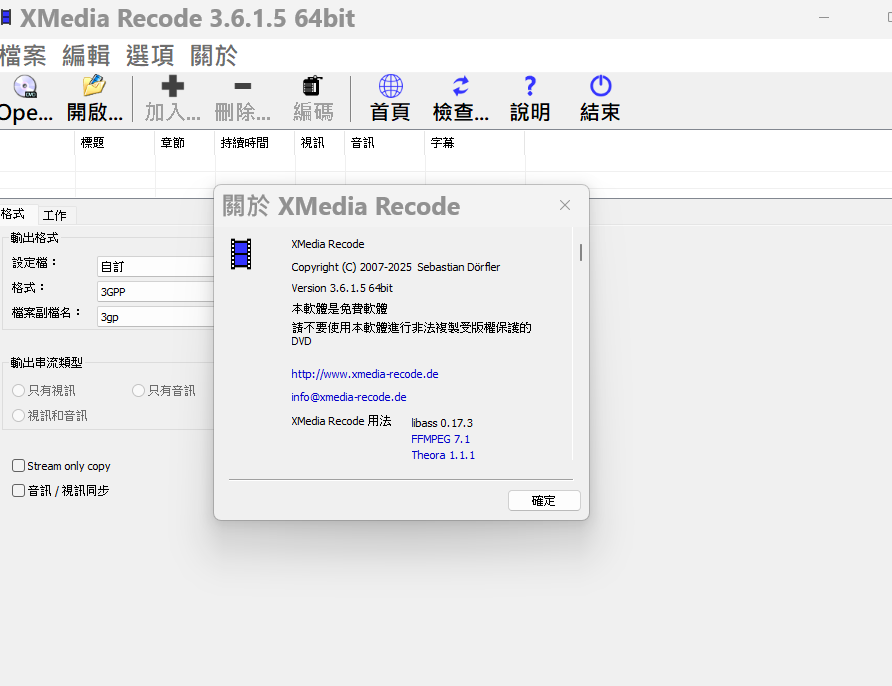Image resolution: width=892 pixels, height=686 pixels.
Task: Click the Copyright 2007-2025 Sebastian Dörfler line
Action: coord(395,267)
